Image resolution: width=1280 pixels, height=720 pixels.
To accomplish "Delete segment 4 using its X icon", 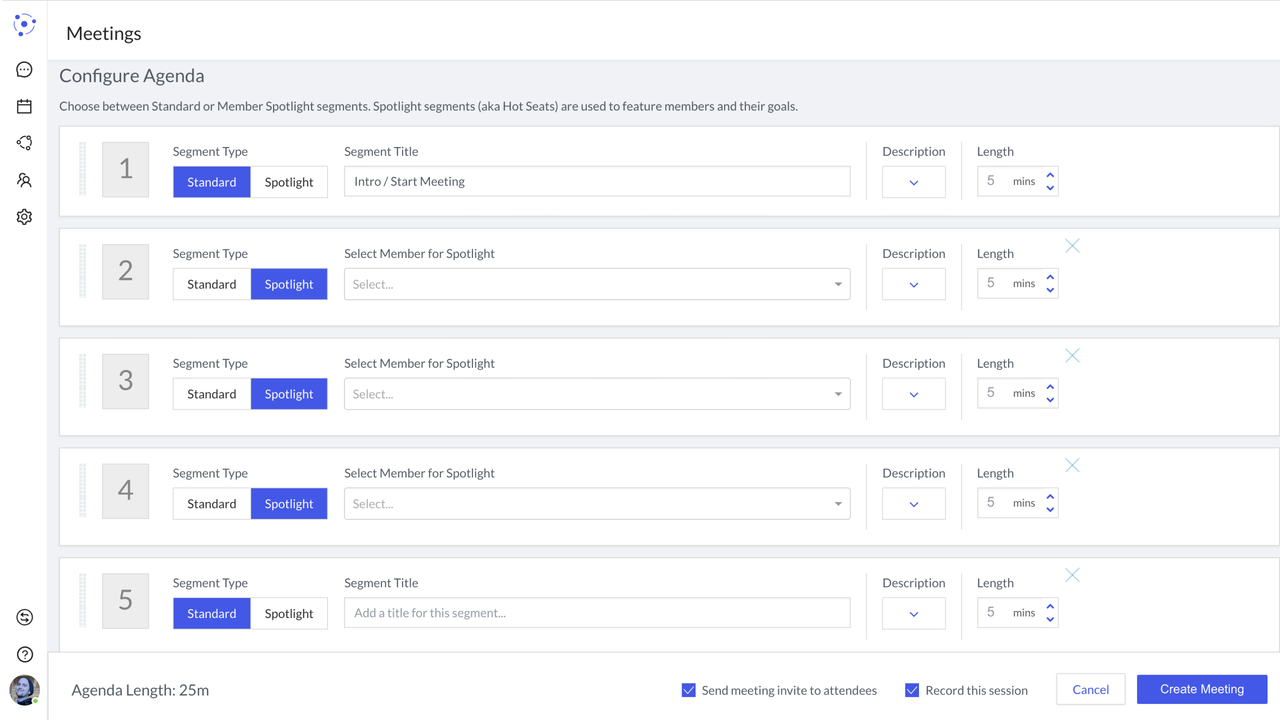I will coord(1072,465).
